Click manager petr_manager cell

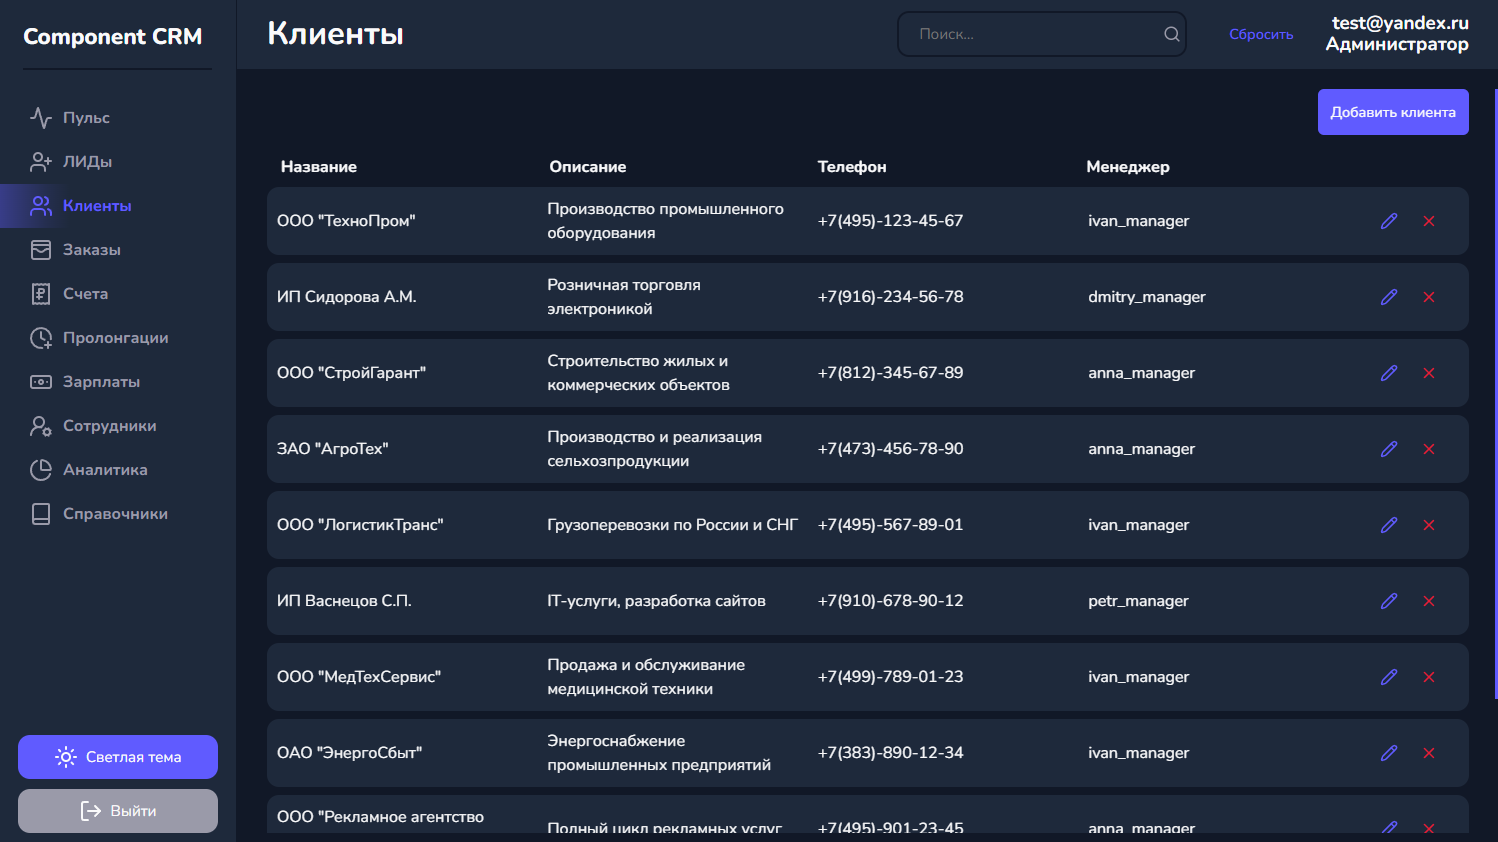[1138, 601]
